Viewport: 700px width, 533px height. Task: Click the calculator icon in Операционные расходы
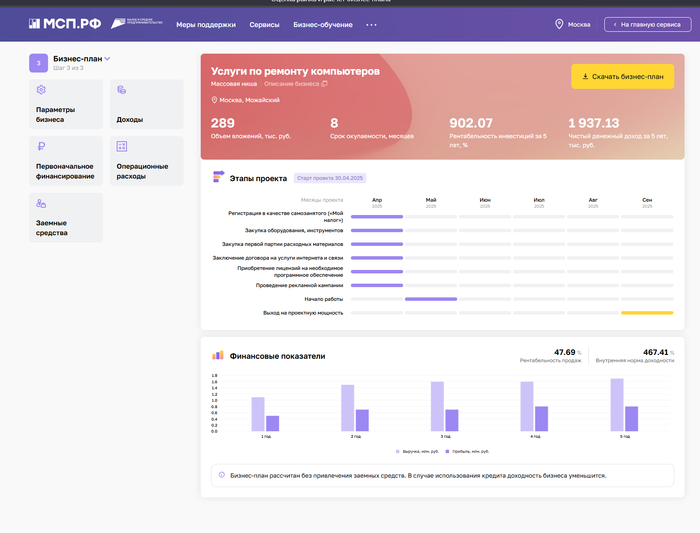pyautogui.click(x=121, y=146)
